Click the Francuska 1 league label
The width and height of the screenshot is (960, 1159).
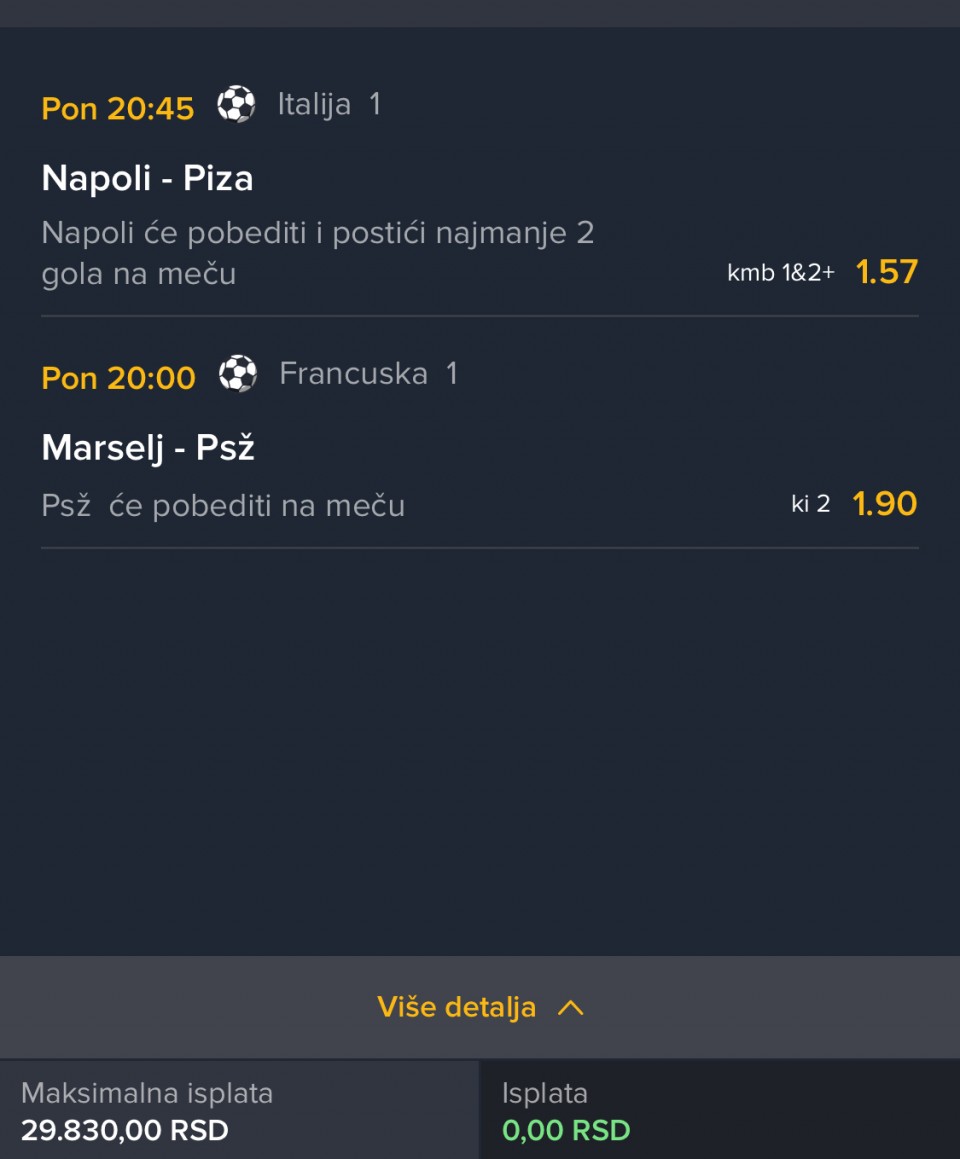point(368,374)
